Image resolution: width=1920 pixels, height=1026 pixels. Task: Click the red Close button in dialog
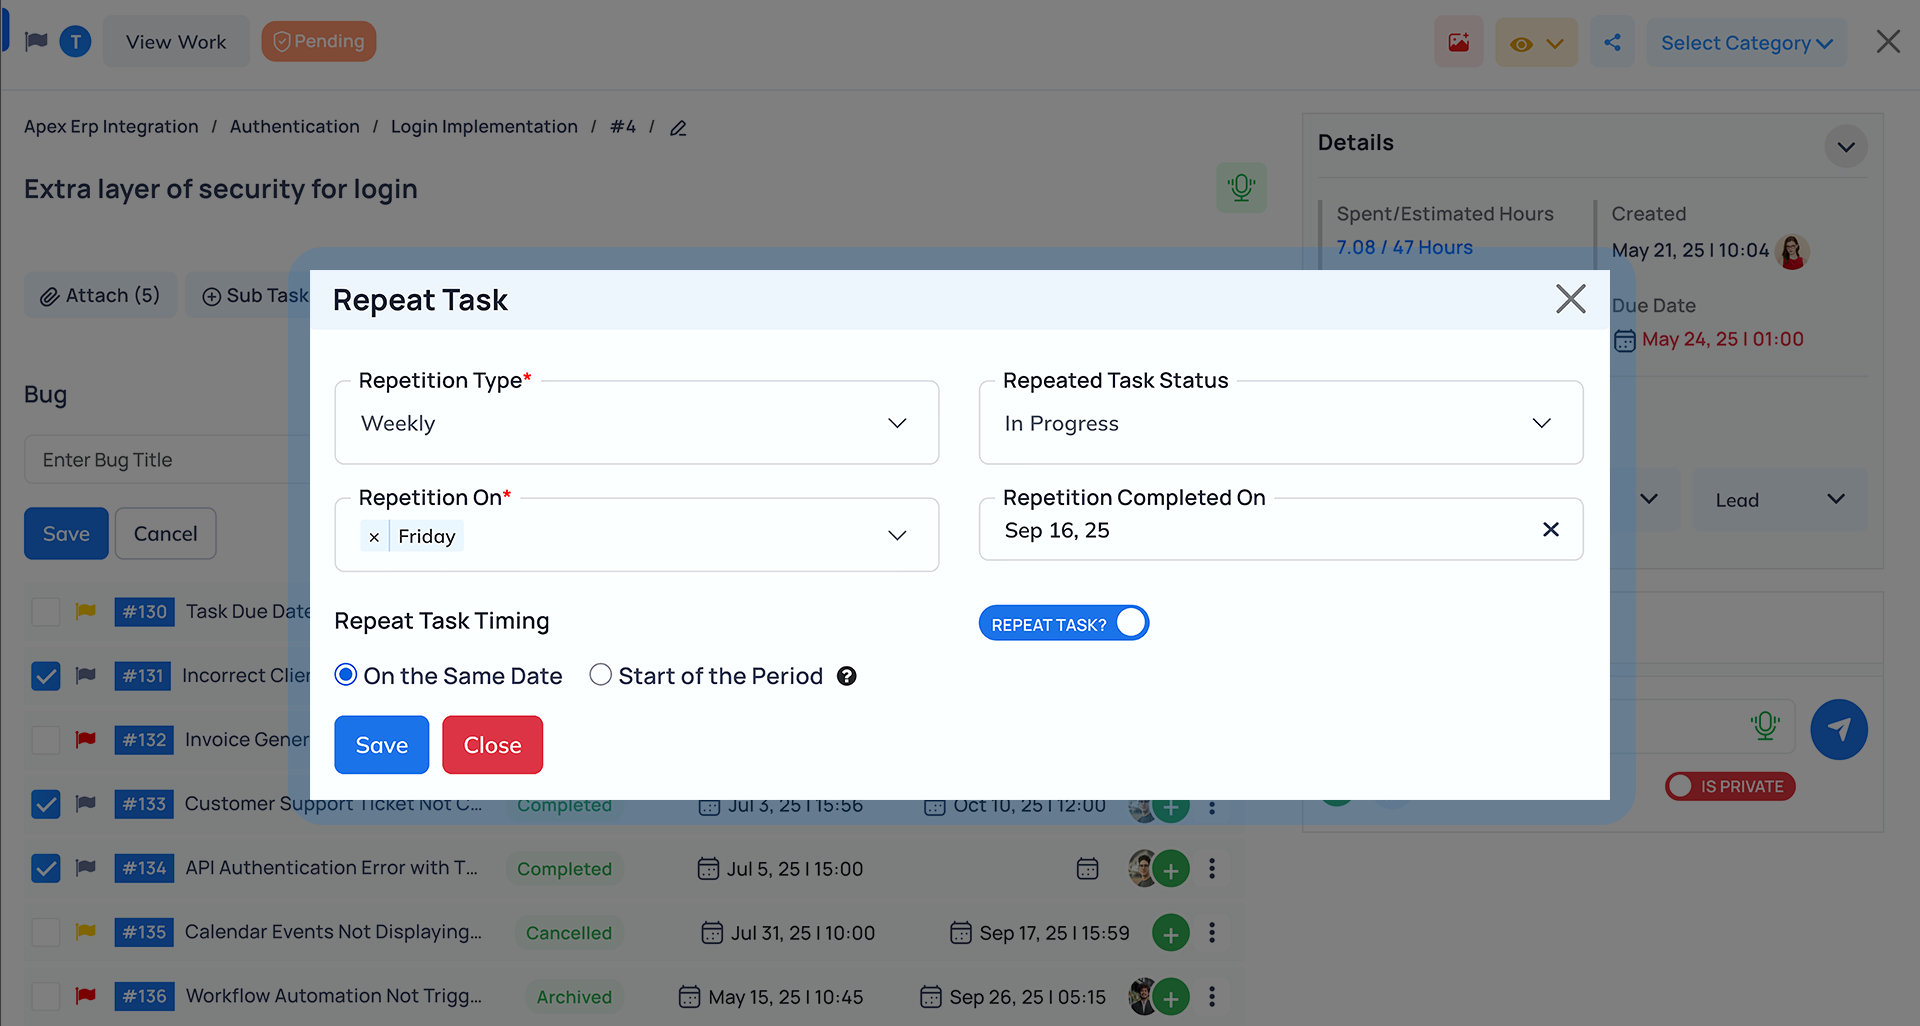point(492,745)
